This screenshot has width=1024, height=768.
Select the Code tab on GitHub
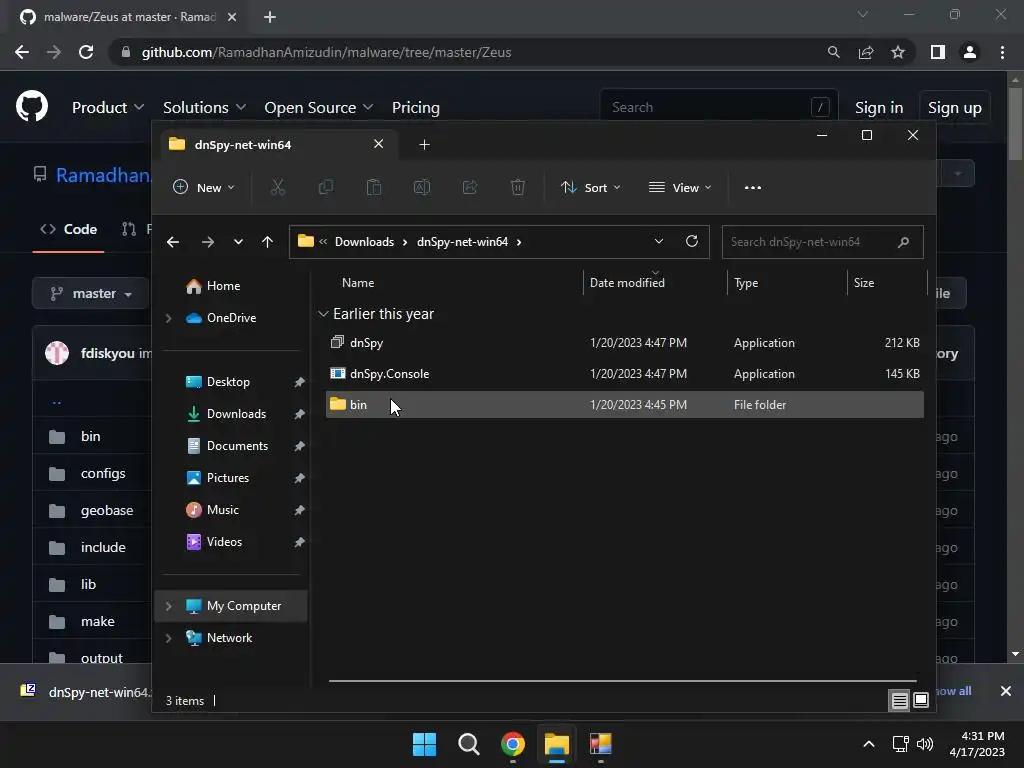click(69, 229)
